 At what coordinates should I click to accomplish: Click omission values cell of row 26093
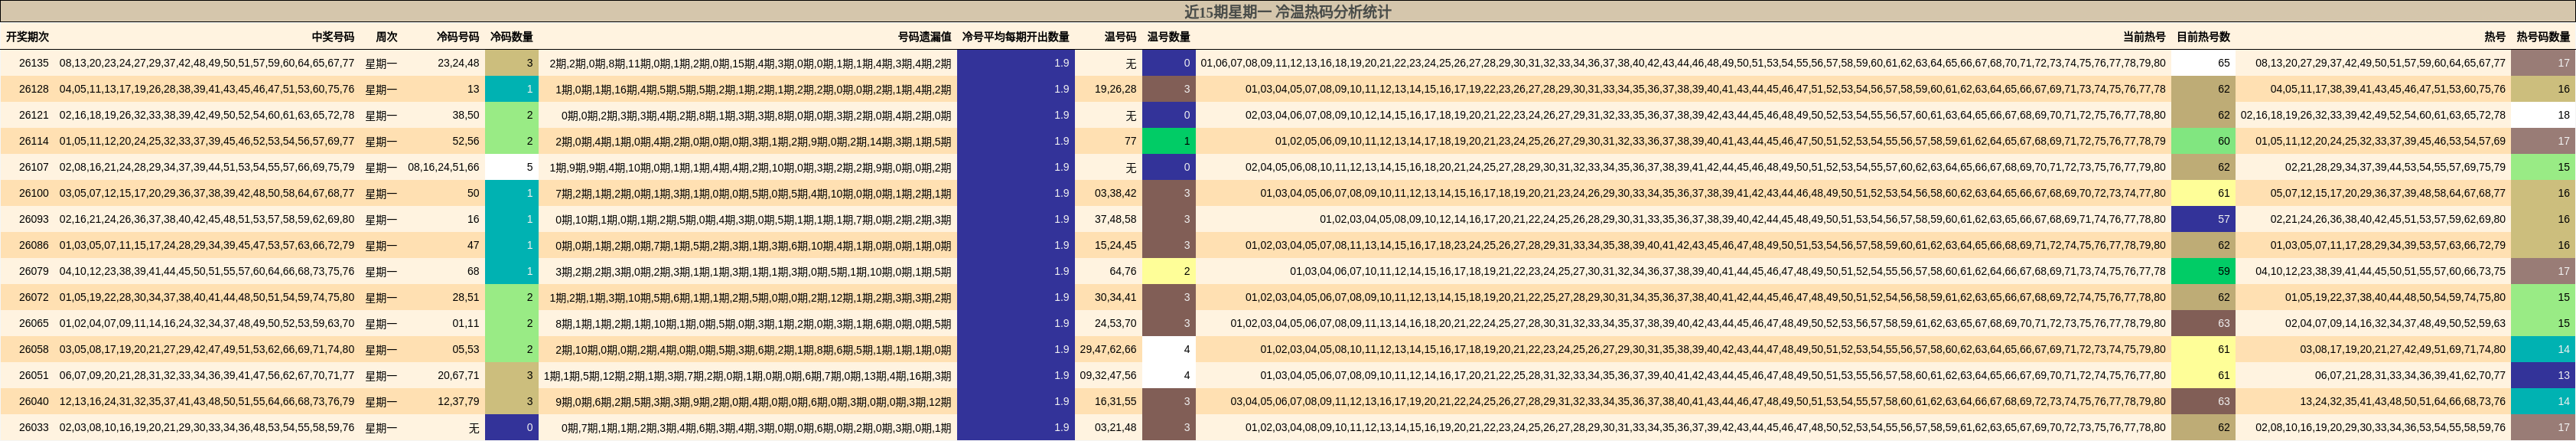(x=756, y=219)
